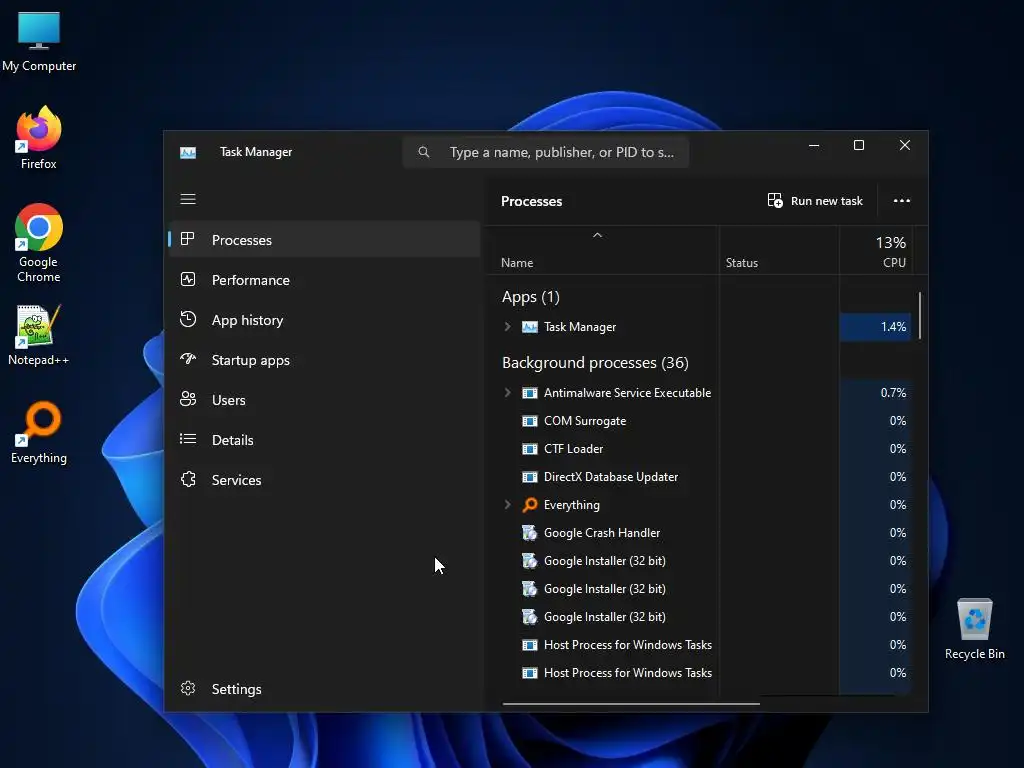Select the Notepad++ desktop shortcut
1024x768 pixels.
(39, 335)
